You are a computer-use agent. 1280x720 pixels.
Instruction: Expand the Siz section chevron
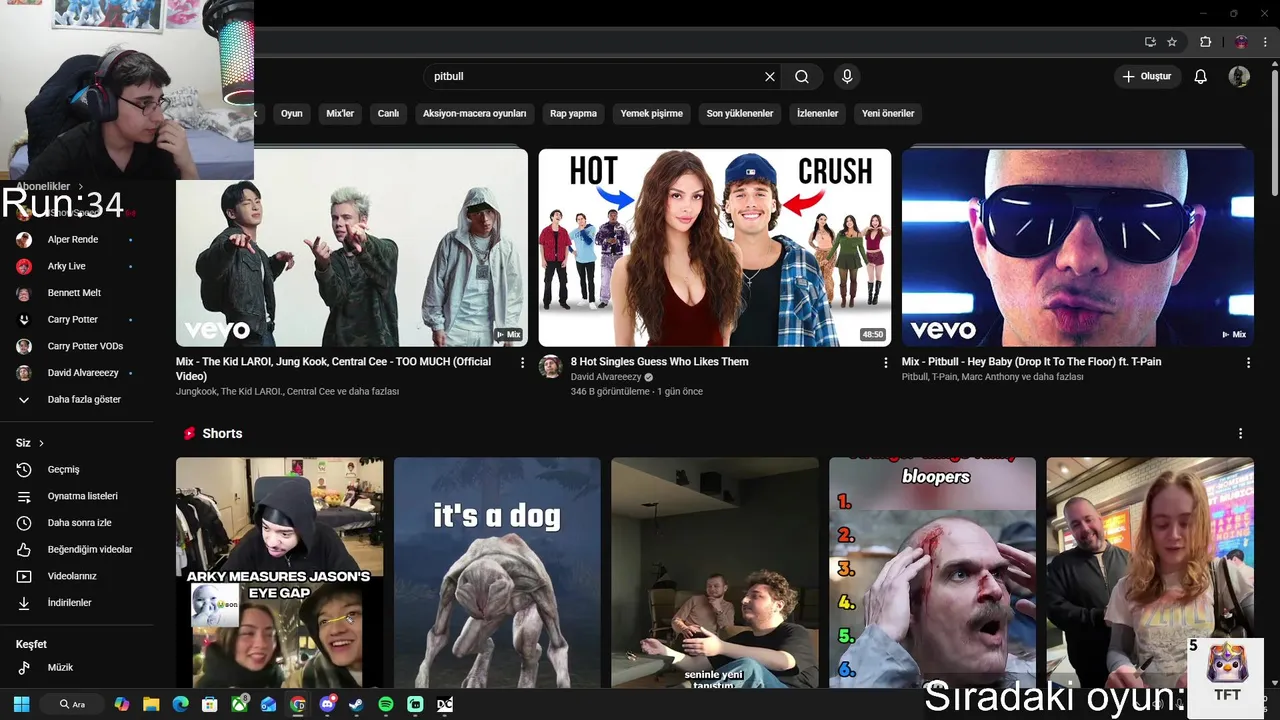pyautogui.click(x=41, y=443)
